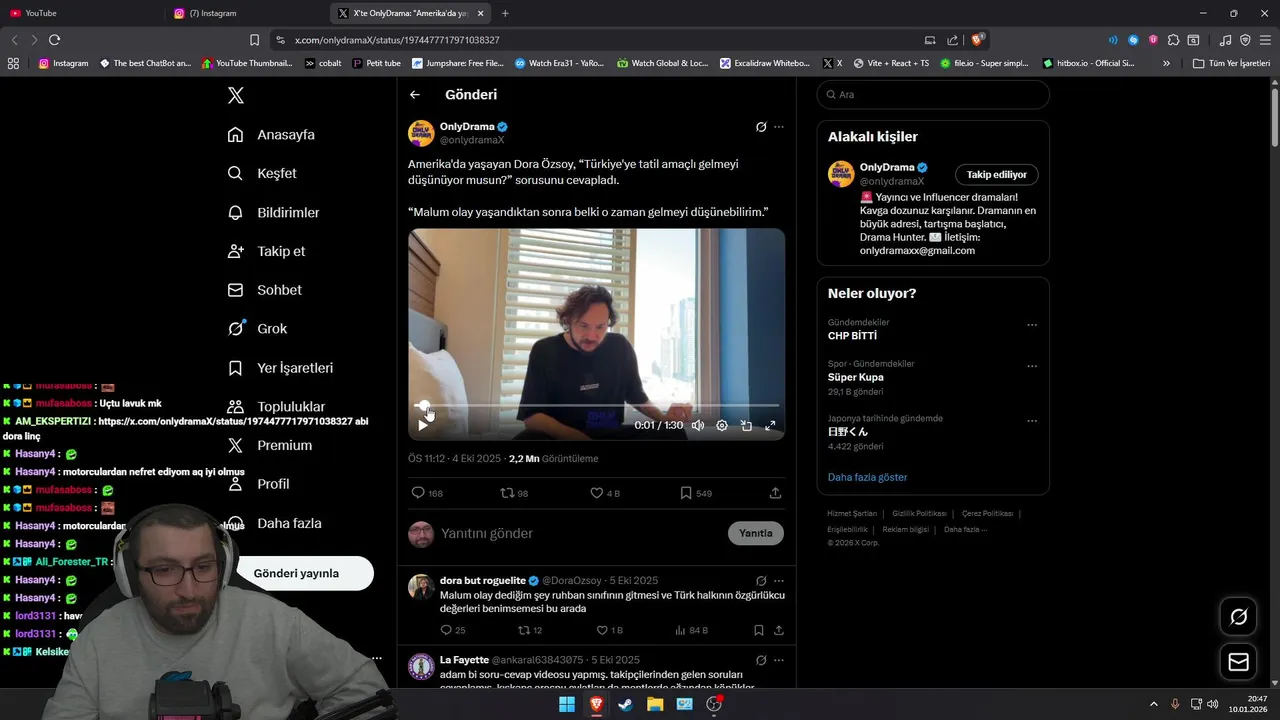
Task: Open options for Süper Kupa trend
Action: pyautogui.click(x=1032, y=366)
